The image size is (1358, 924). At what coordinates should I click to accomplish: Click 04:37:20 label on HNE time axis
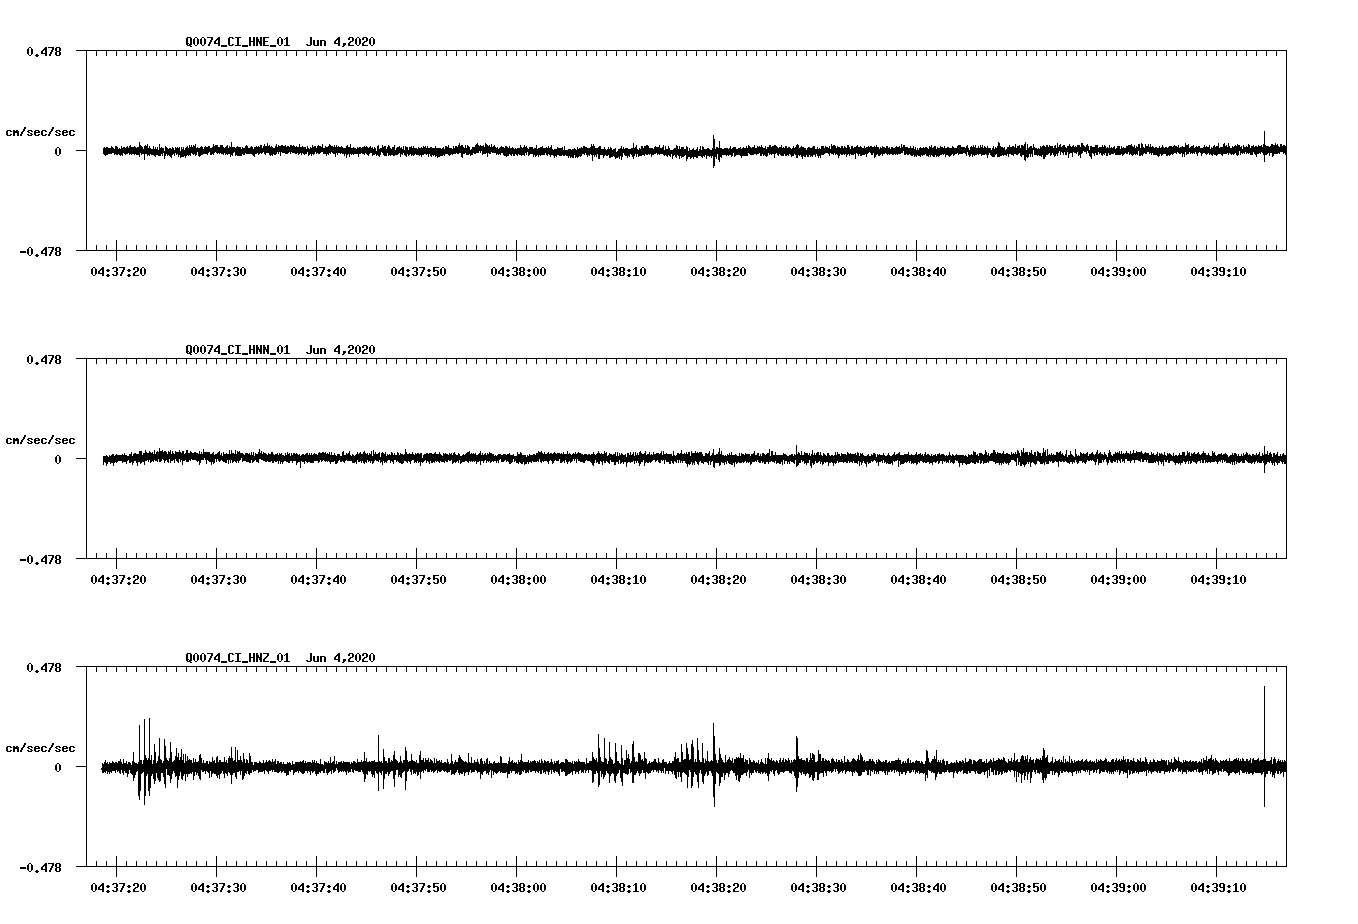click(x=118, y=272)
